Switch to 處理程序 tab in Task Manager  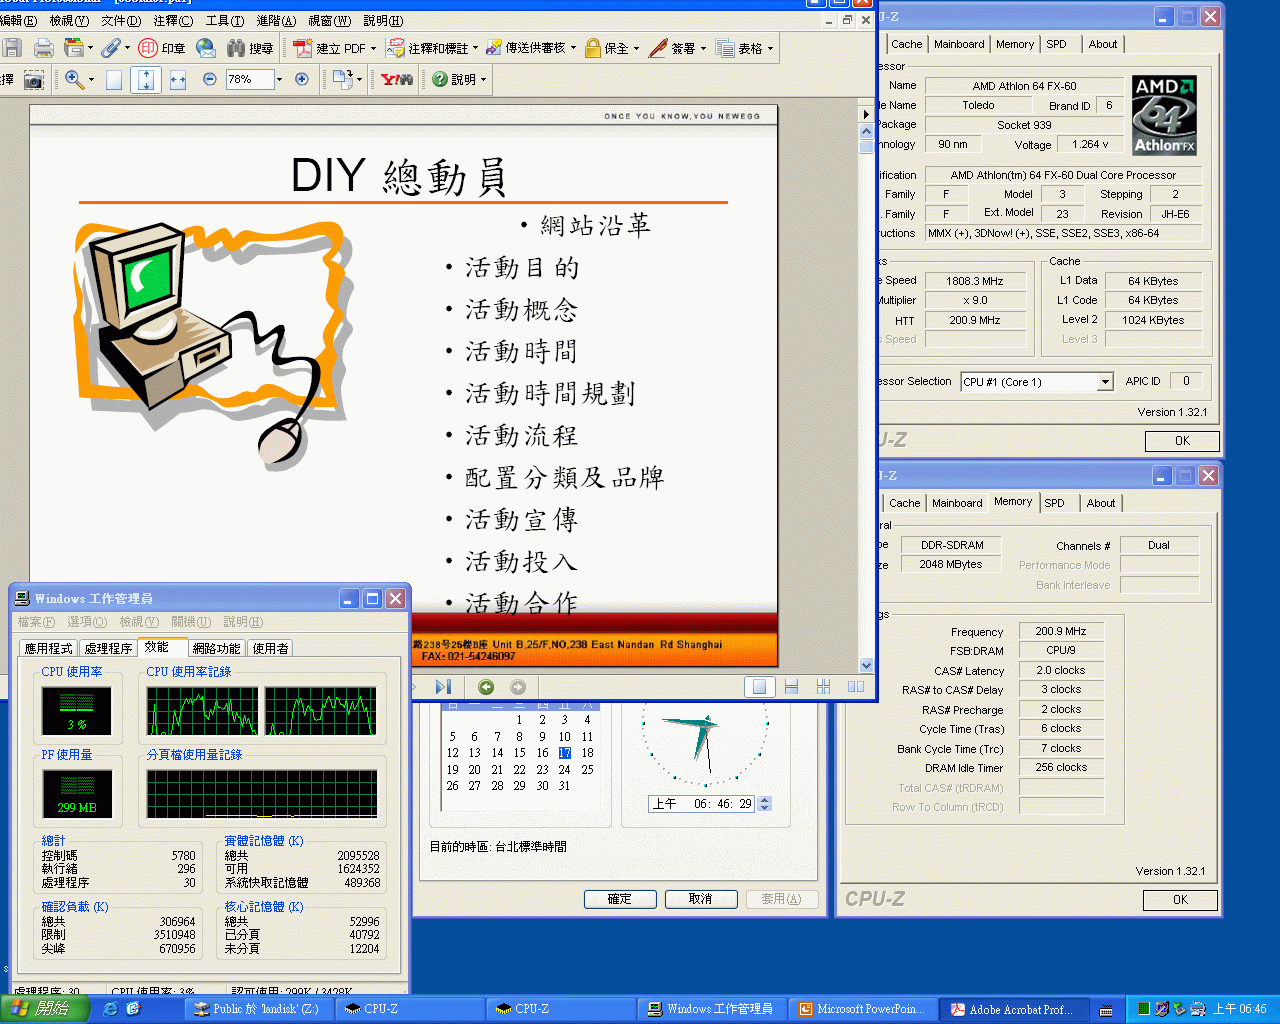tap(108, 648)
